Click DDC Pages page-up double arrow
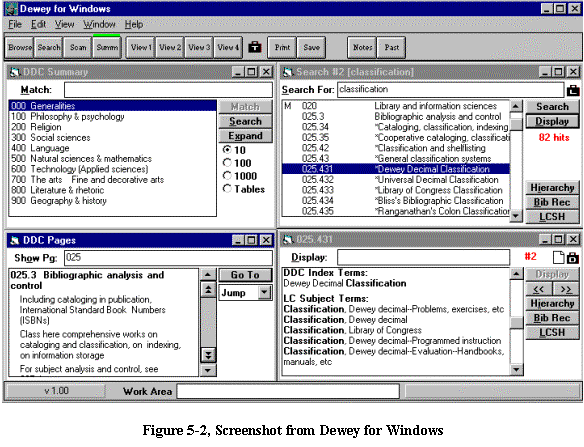 [209, 289]
